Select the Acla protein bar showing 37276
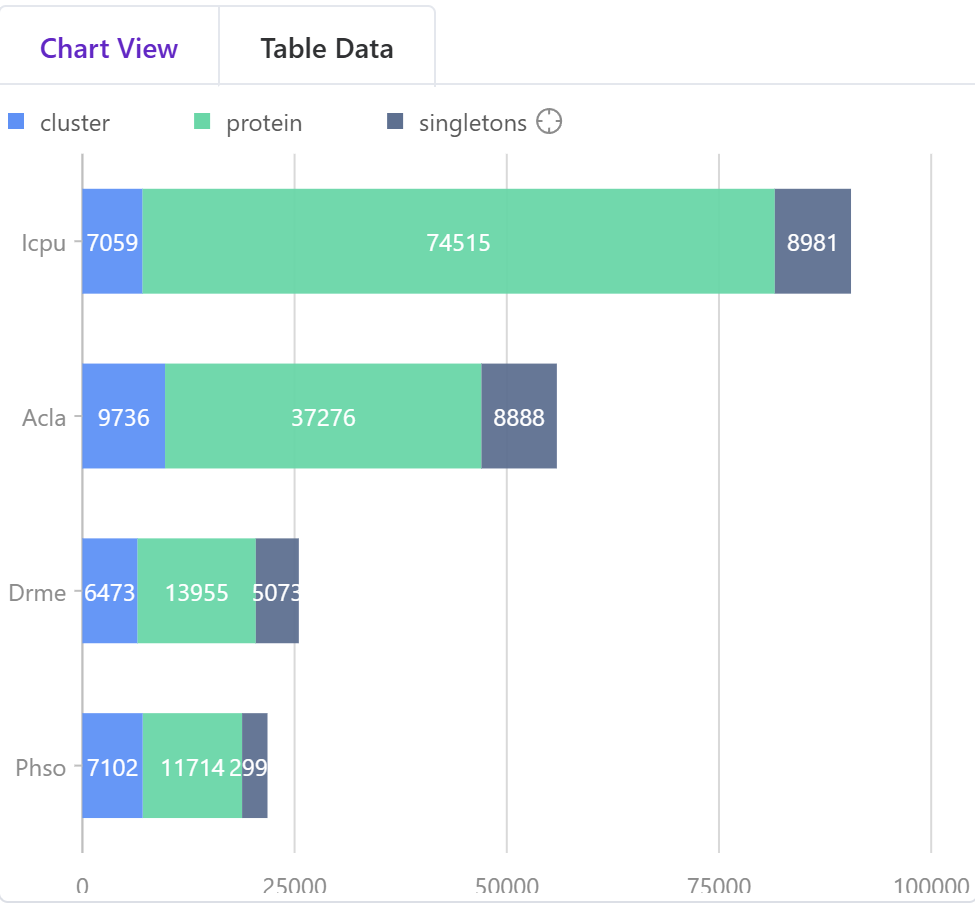 point(323,416)
